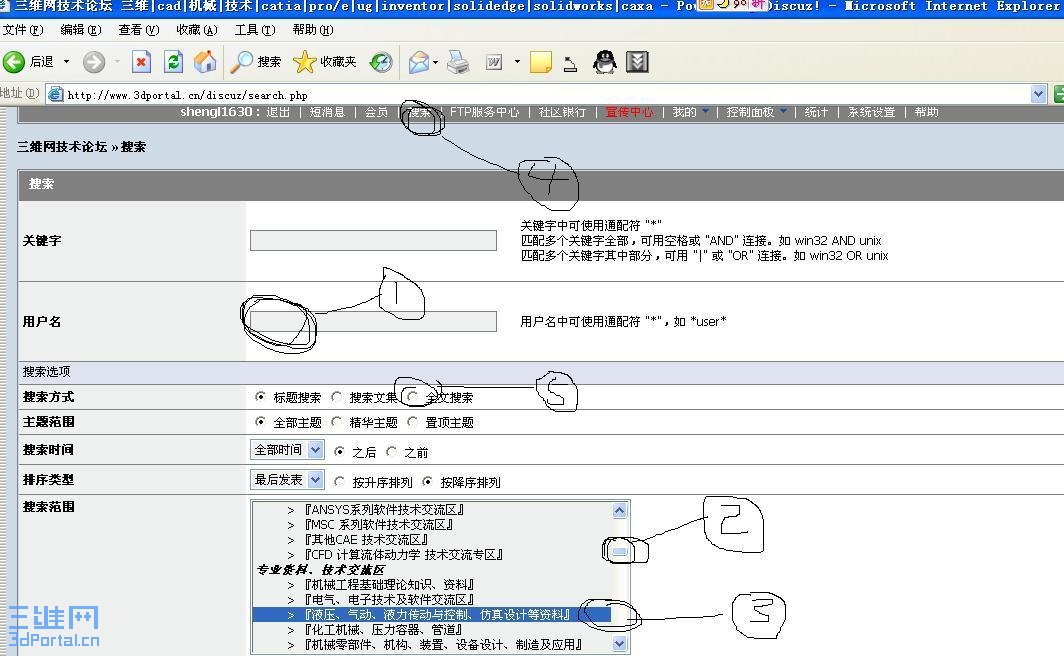Click the search scope list scroll-up arrow
The height and width of the screenshot is (656, 1064).
click(x=620, y=510)
